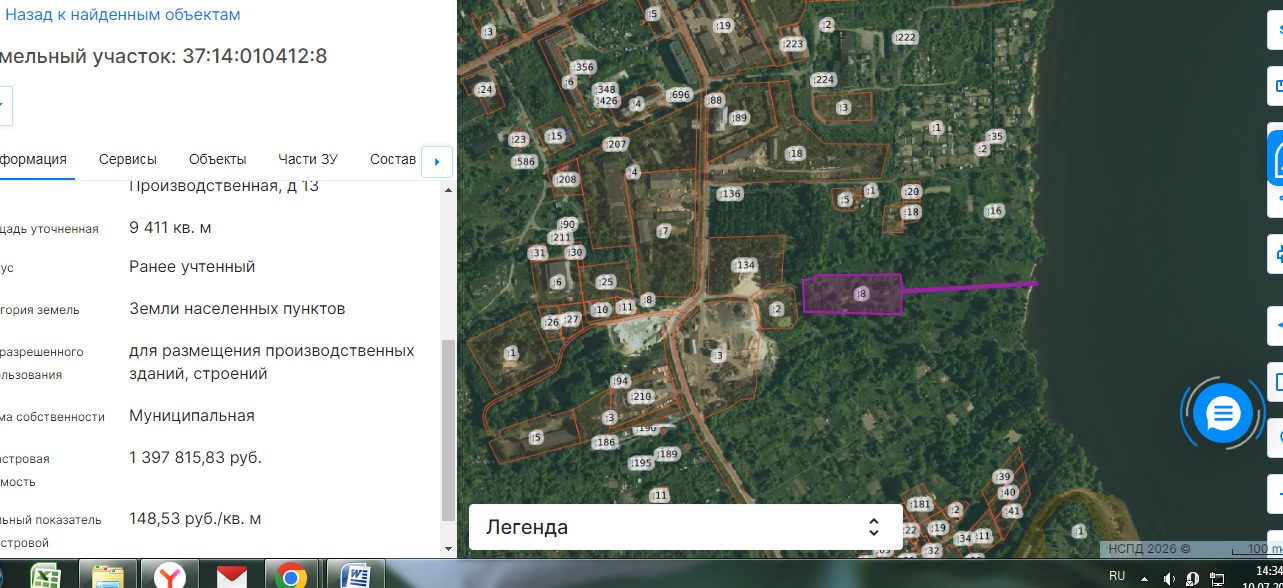Go back via Назад к найденным объектам

pyautogui.click(x=122, y=15)
